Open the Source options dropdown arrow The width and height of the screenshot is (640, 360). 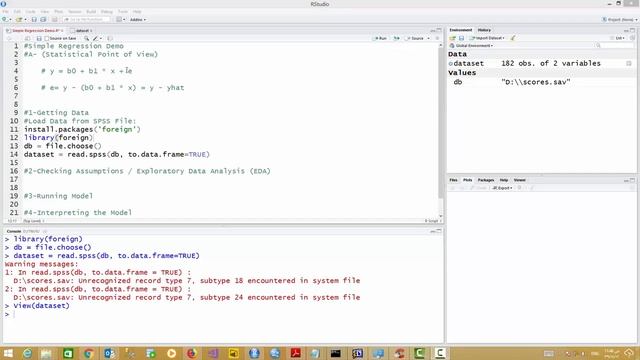pyautogui.click(x=428, y=38)
